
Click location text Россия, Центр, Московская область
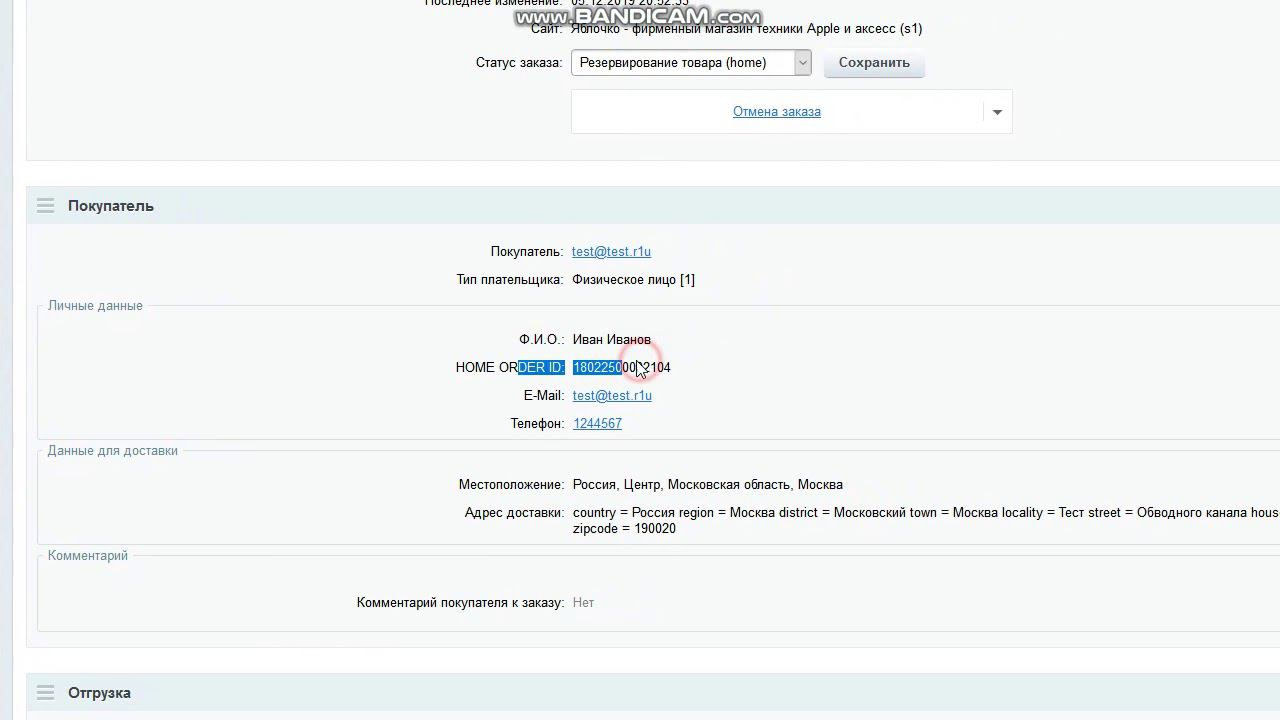[x=707, y=484]
